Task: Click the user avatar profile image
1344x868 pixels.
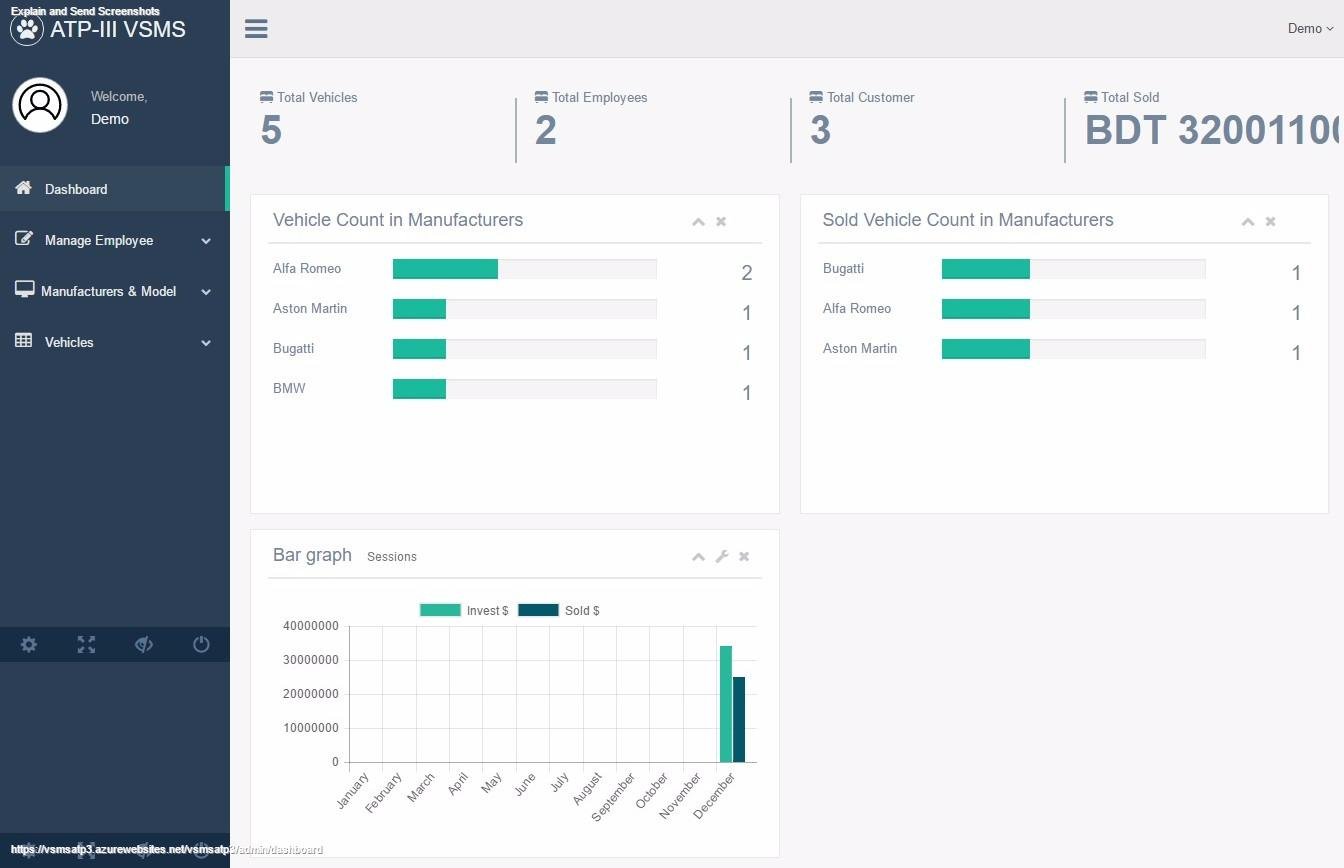Action: coord(40,105)
